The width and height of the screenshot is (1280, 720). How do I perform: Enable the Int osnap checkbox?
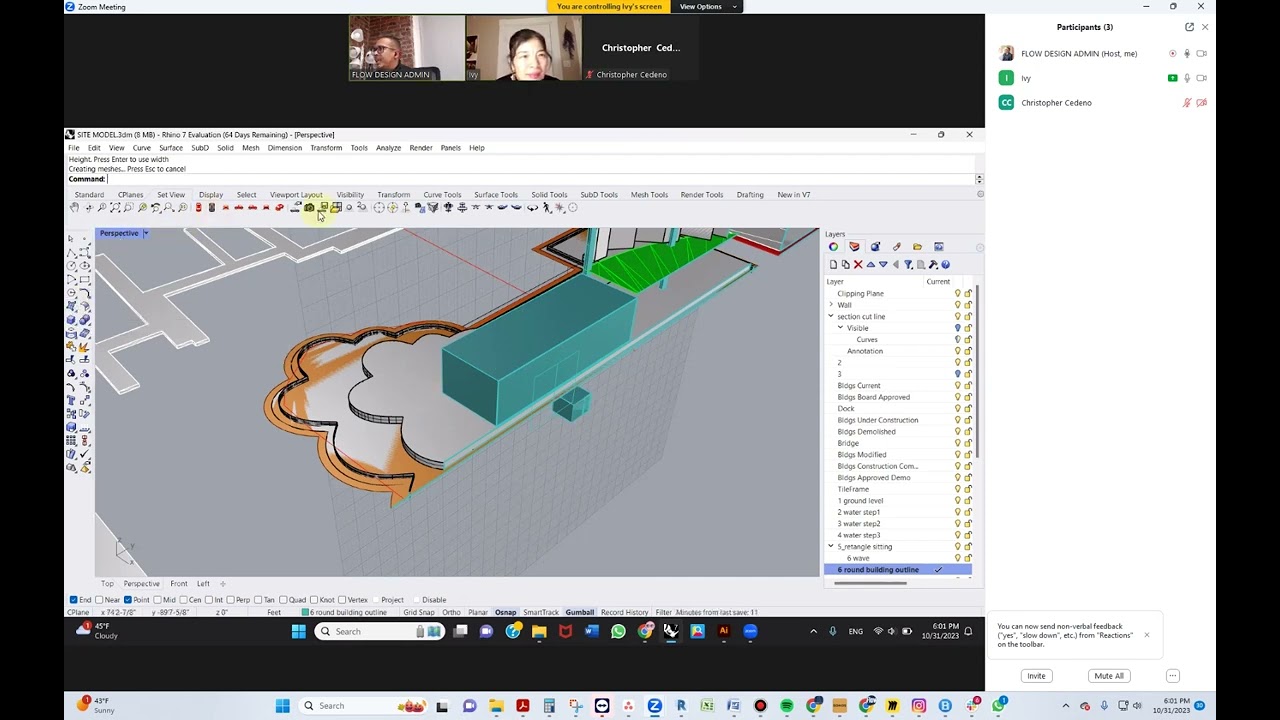[210, 600]
